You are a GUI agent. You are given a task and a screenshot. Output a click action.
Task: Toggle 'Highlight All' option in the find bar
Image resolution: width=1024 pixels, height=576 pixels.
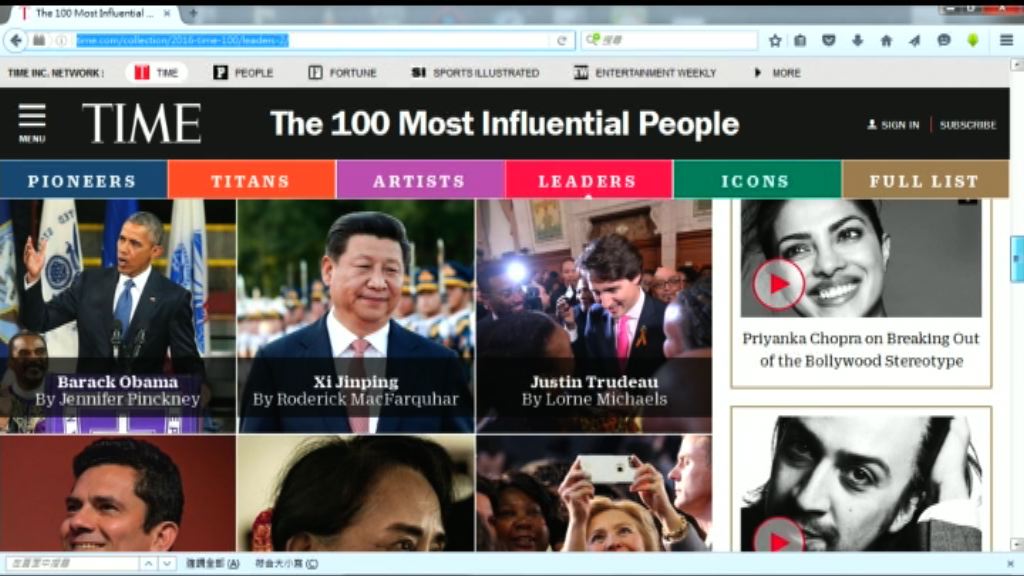pos(211,564)
